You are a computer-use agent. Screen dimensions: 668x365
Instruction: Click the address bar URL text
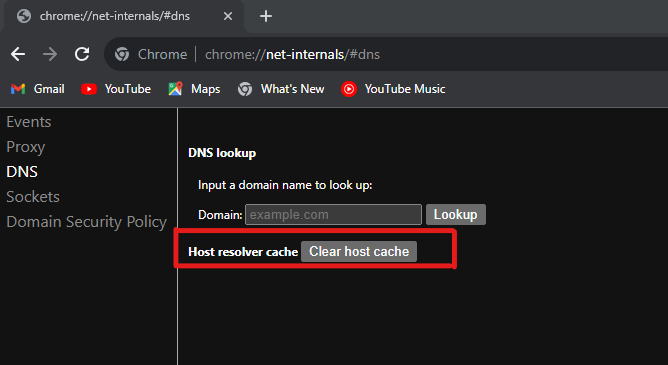click(x=292, y=55)
